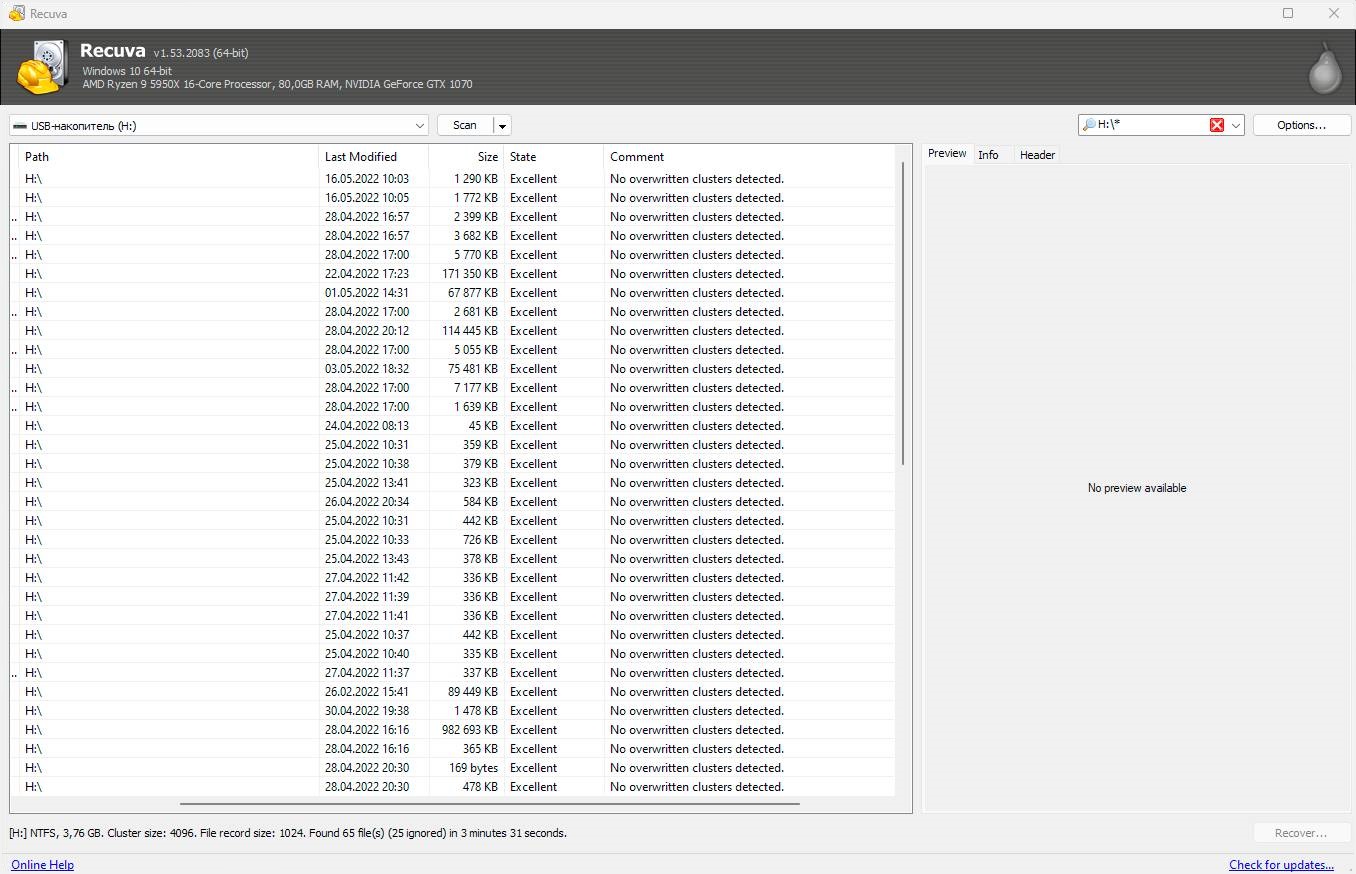Click the 1 478 KB size cell
Screen dimensions: 1356x874
tap(475, 711)
